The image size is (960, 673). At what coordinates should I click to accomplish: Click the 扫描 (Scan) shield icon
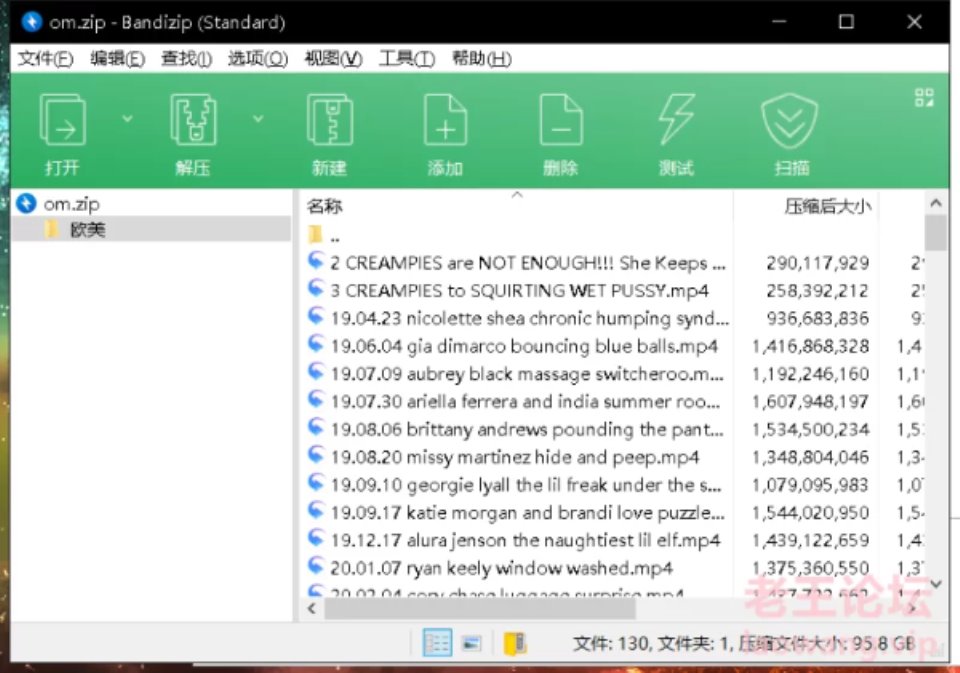[790, 121]
